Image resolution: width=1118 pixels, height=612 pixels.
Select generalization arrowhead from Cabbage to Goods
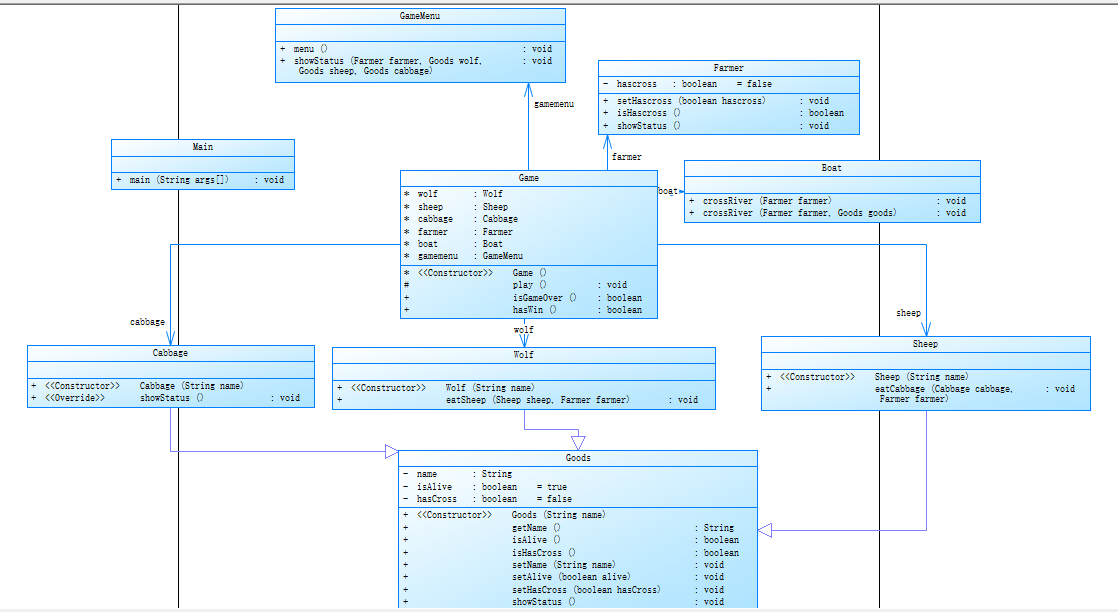391,452
